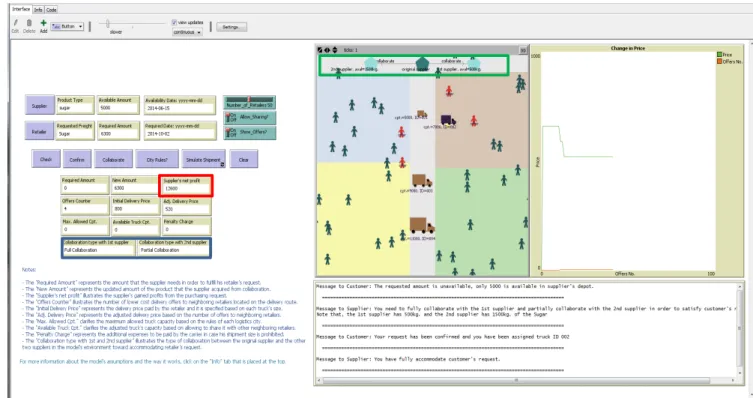Switch to the Code tab
Screen dimensions: 753x398
point(51,10)
